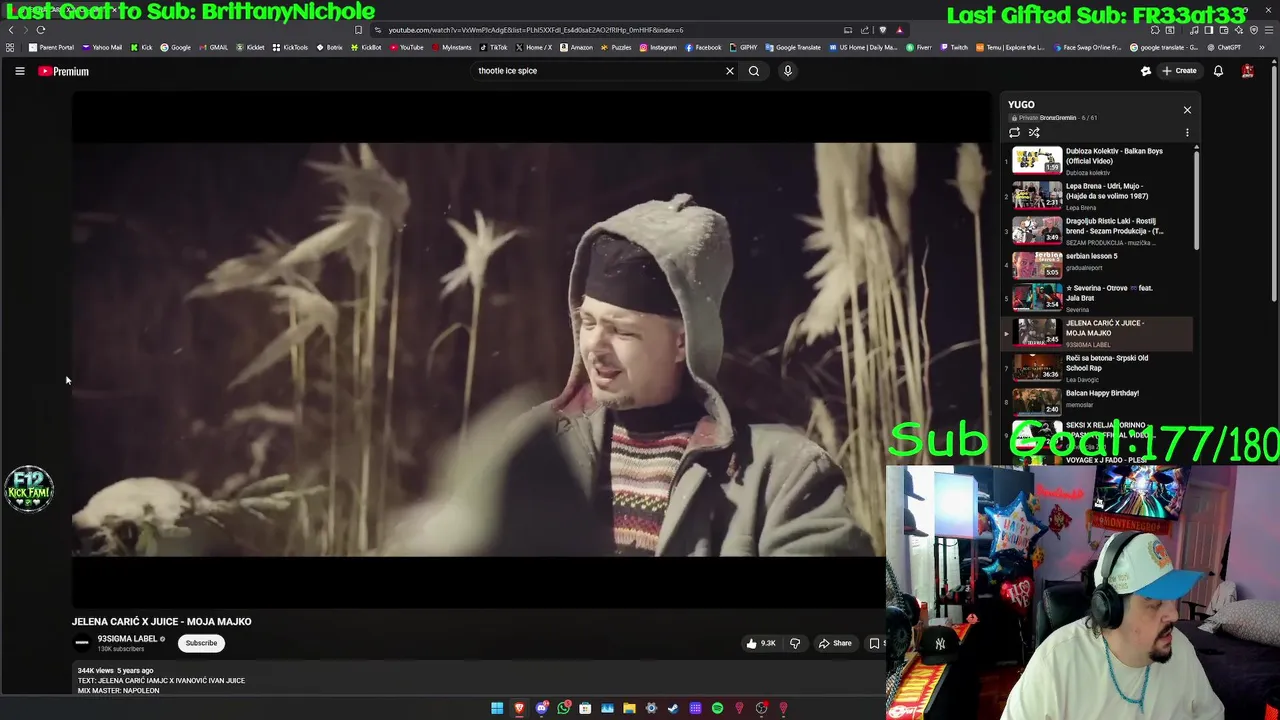Open the bookmarks apps grid icon
Viewport: 1280px width, 720px height.
tap(10, 47)
